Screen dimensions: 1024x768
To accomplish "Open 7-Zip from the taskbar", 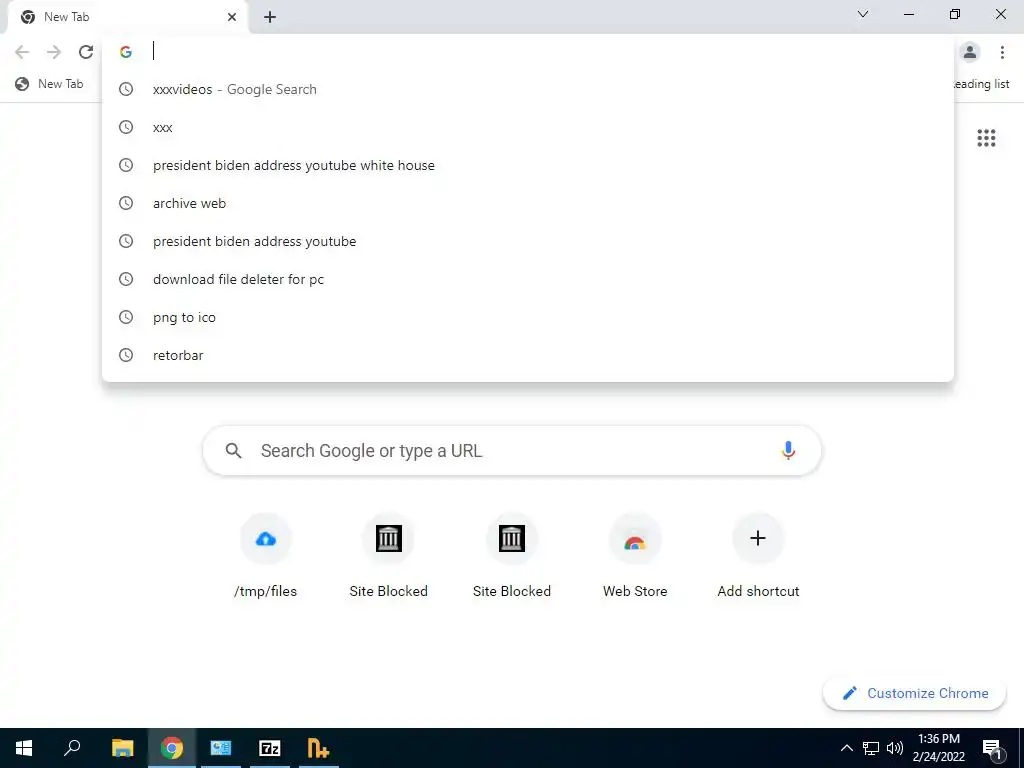I will point(270,748).
